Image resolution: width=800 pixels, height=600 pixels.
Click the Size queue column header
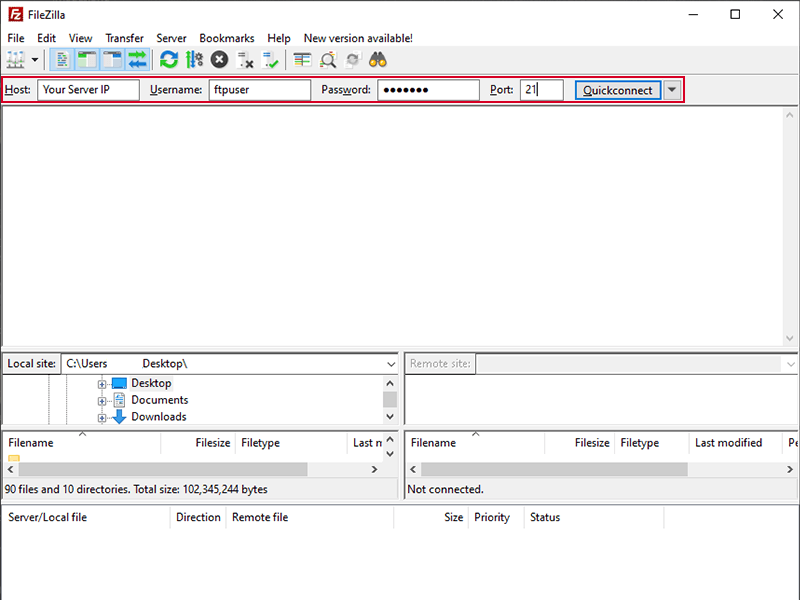tap(432, 517)
